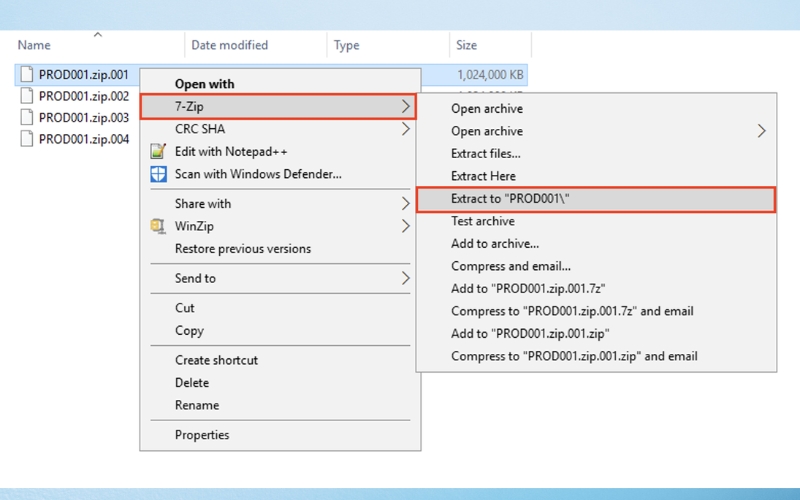The image size is (800, 500).
Task: Click the Windows Defender shield icon
Action: tap(157, 174)
